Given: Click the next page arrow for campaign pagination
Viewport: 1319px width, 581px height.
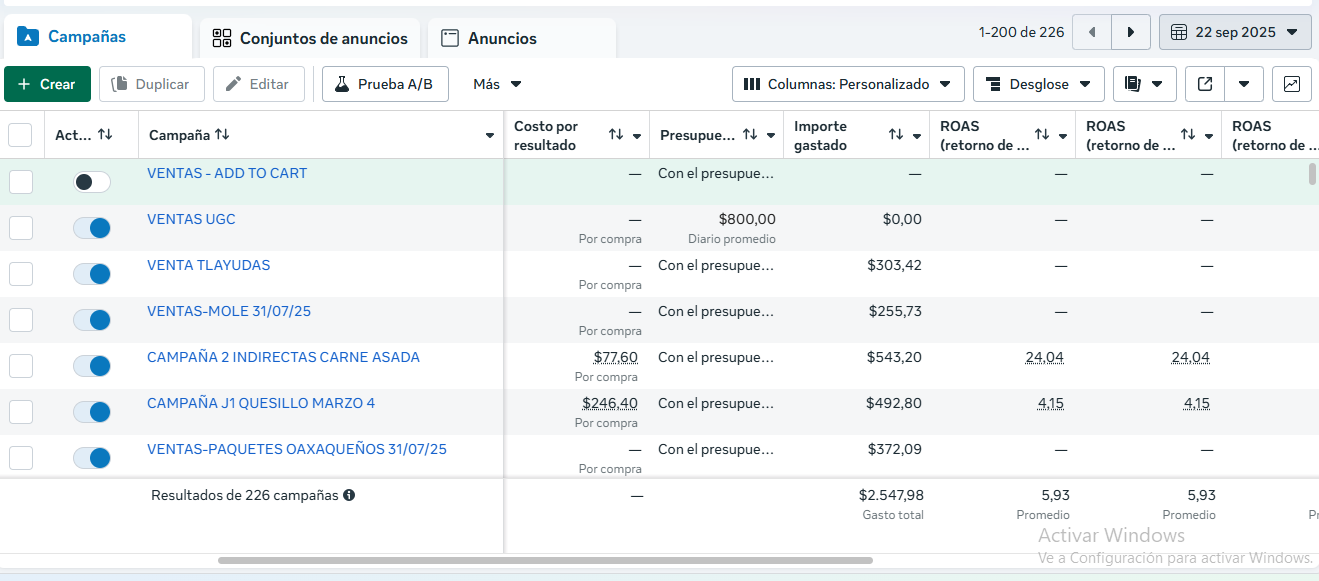Looking at the screenshot, I should tap(1130, 31).
